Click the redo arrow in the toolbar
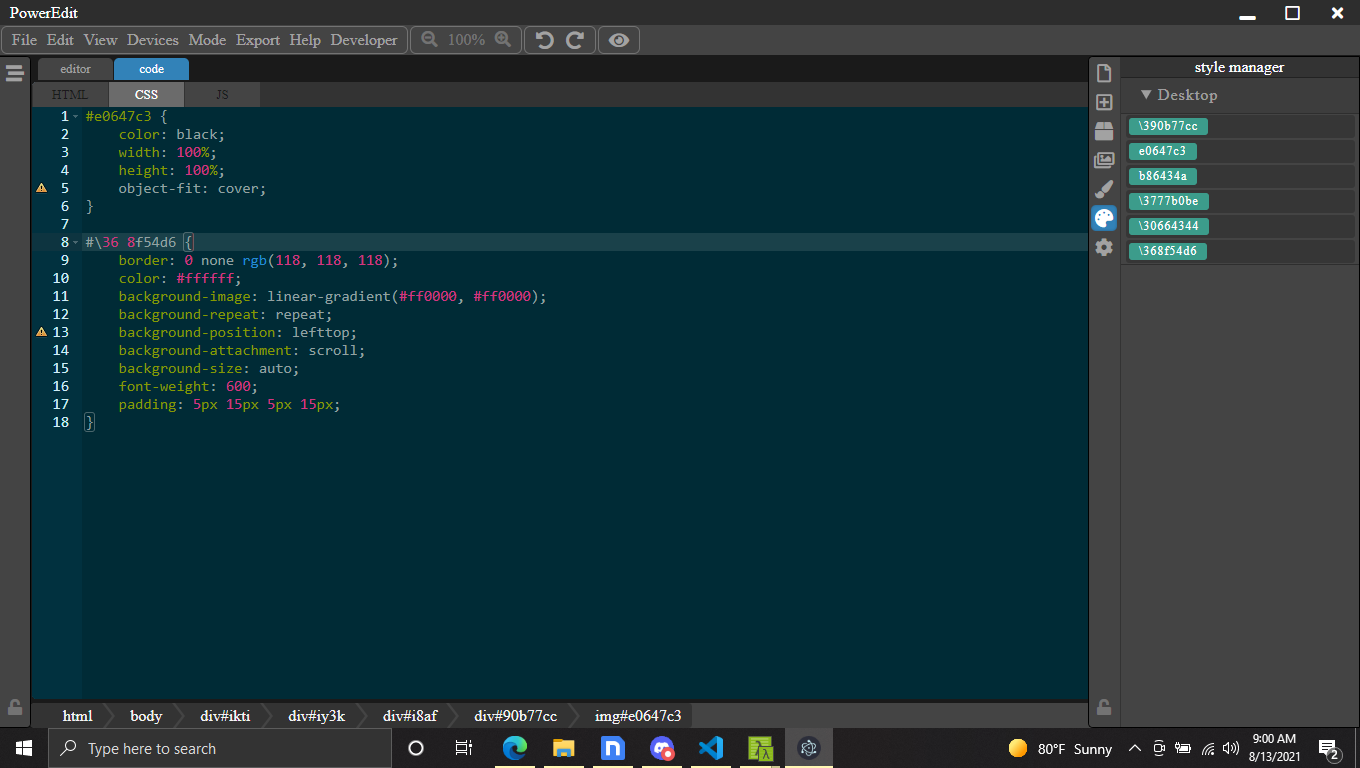The image size is (1360, 768). click(575, 40)
